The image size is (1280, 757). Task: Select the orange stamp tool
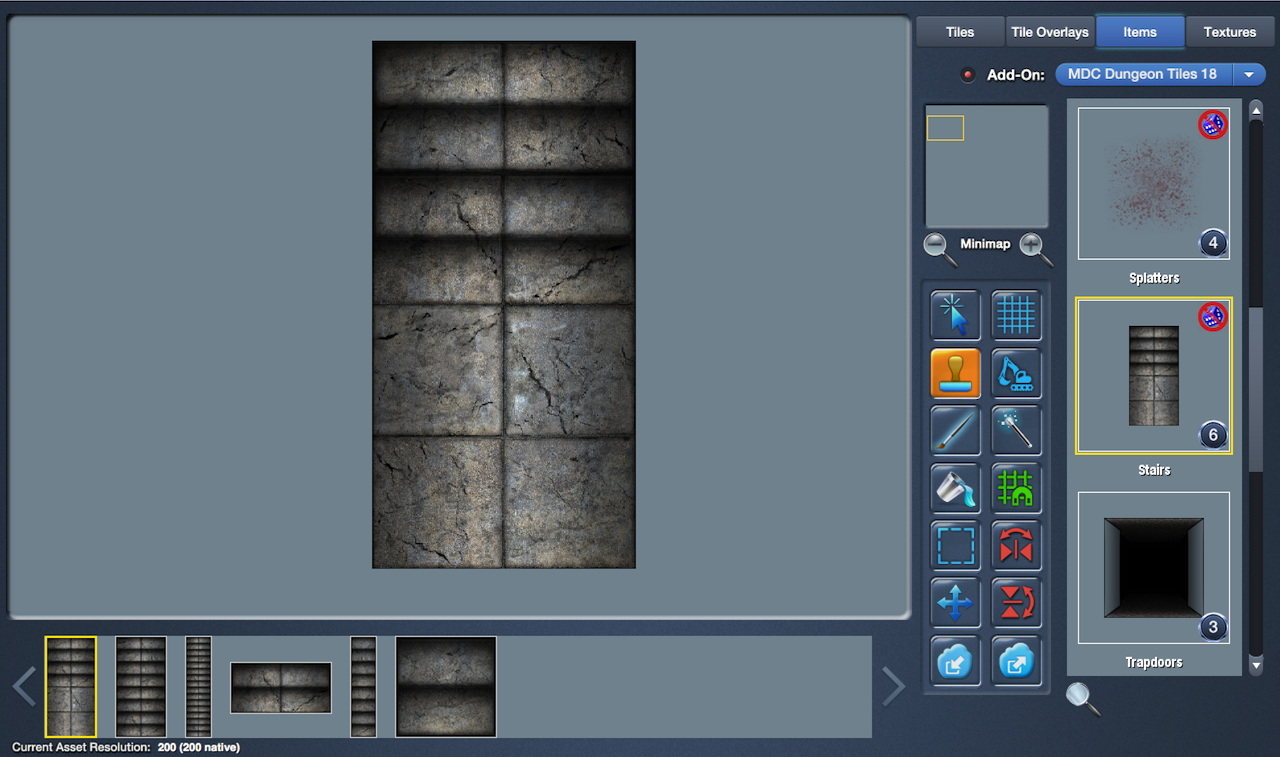tap(955, 373)
